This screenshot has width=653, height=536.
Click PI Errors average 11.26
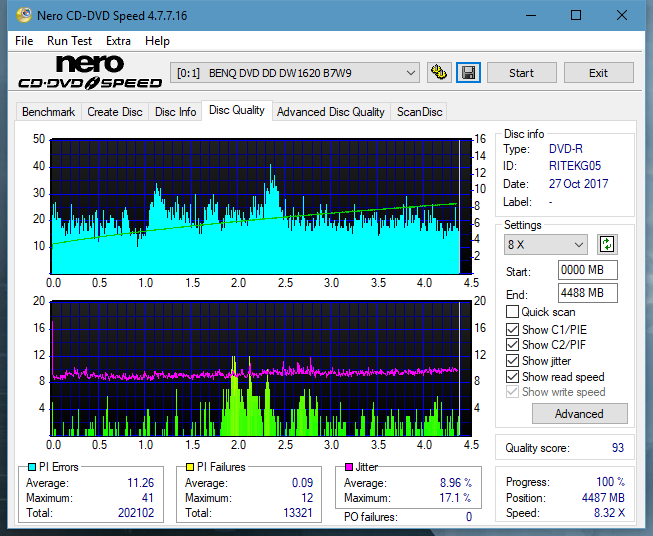click(x=140, y=483)
